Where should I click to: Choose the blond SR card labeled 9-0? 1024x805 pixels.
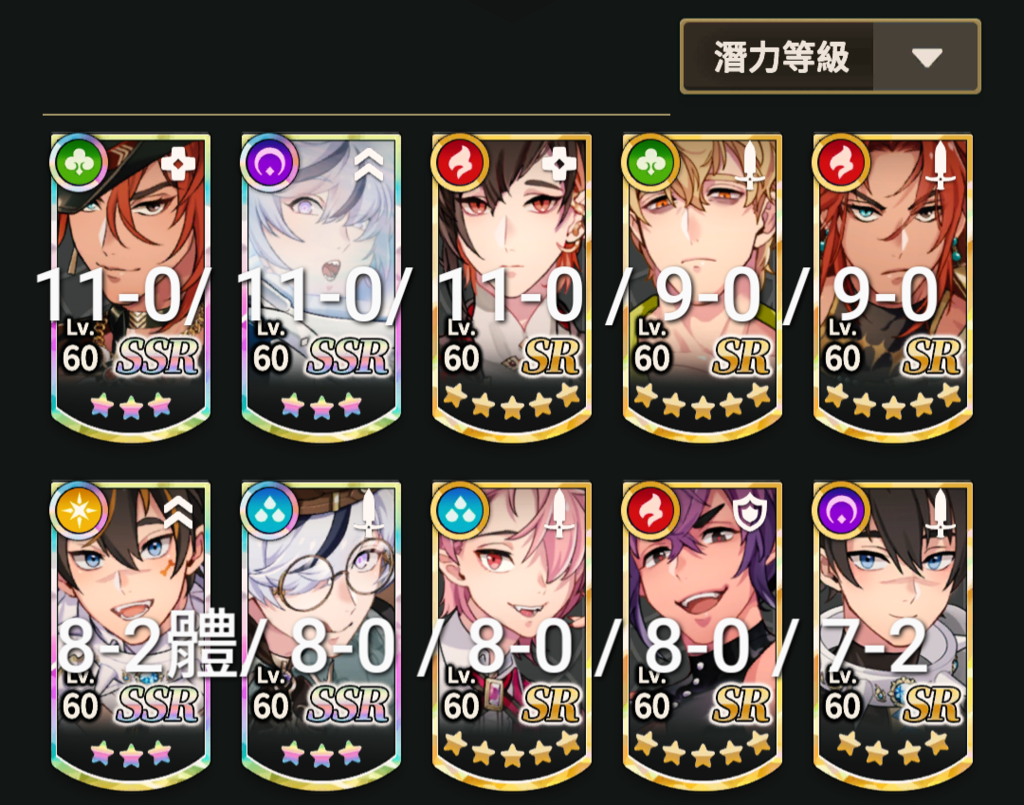[x=703, y=287]
